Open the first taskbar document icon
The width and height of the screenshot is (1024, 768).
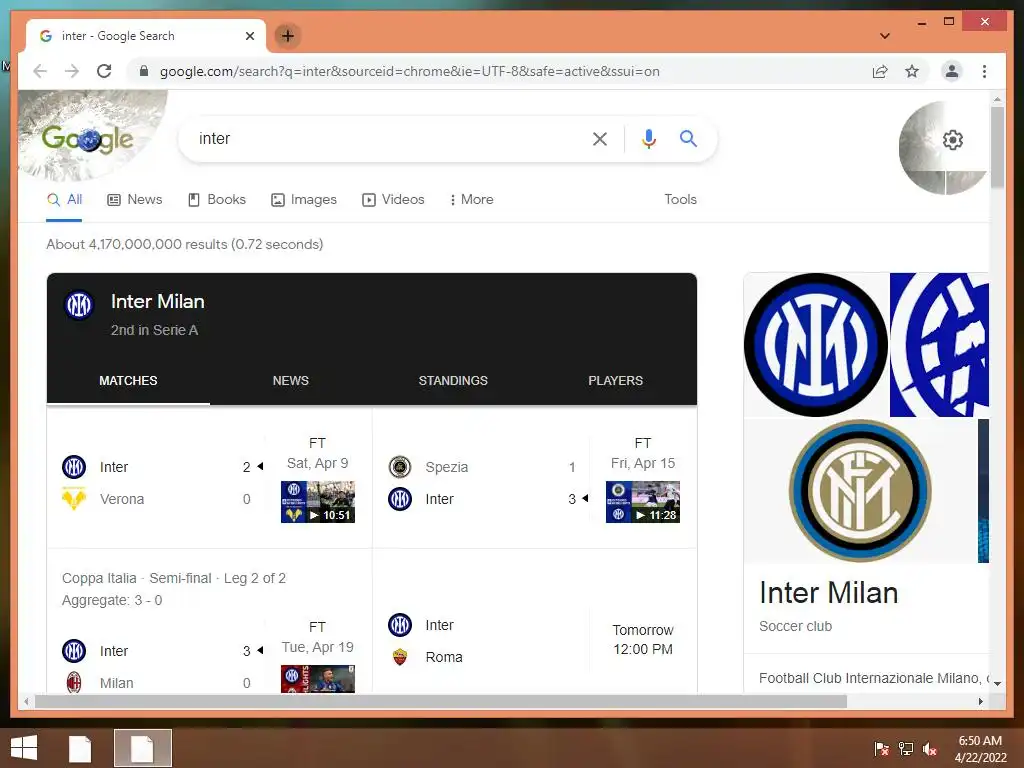pyautogui.click(x=80, y=748)
